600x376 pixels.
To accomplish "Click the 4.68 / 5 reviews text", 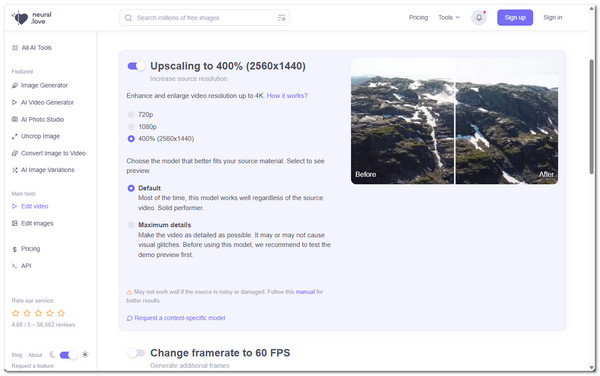I will tap(43, 325).
